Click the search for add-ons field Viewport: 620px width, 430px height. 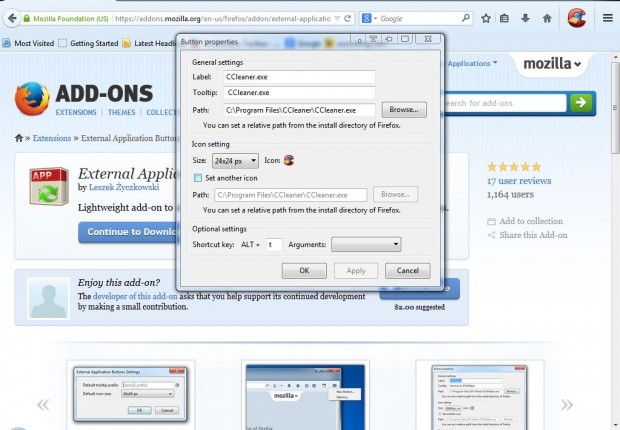coord(504,103)
